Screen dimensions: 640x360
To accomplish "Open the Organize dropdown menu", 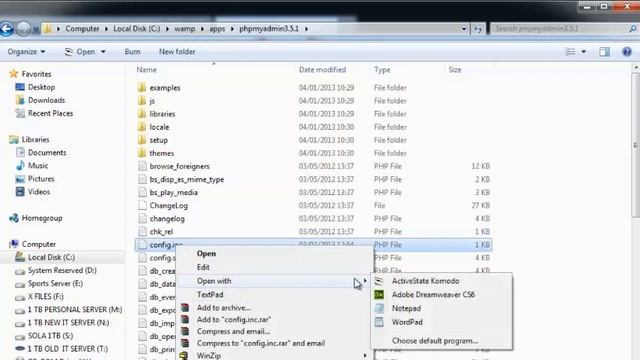I will pyautogui.click(x=26, y=52).
